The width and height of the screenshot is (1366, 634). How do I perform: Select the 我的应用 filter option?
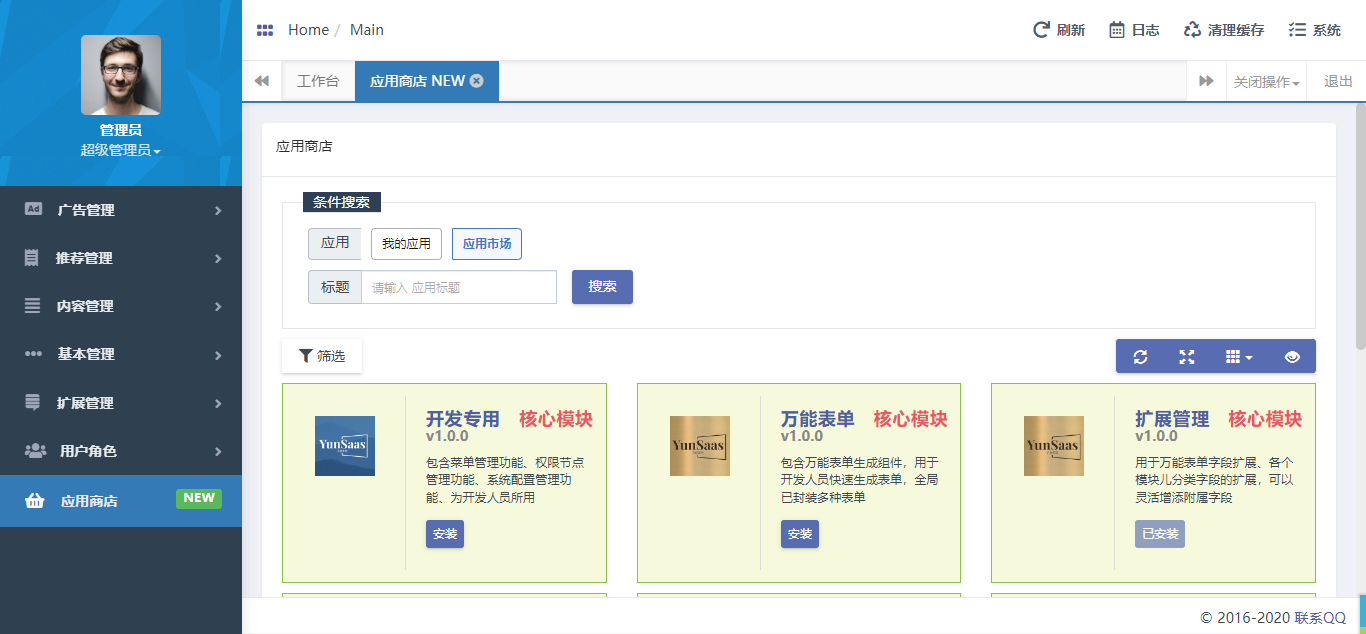[406, 244]
